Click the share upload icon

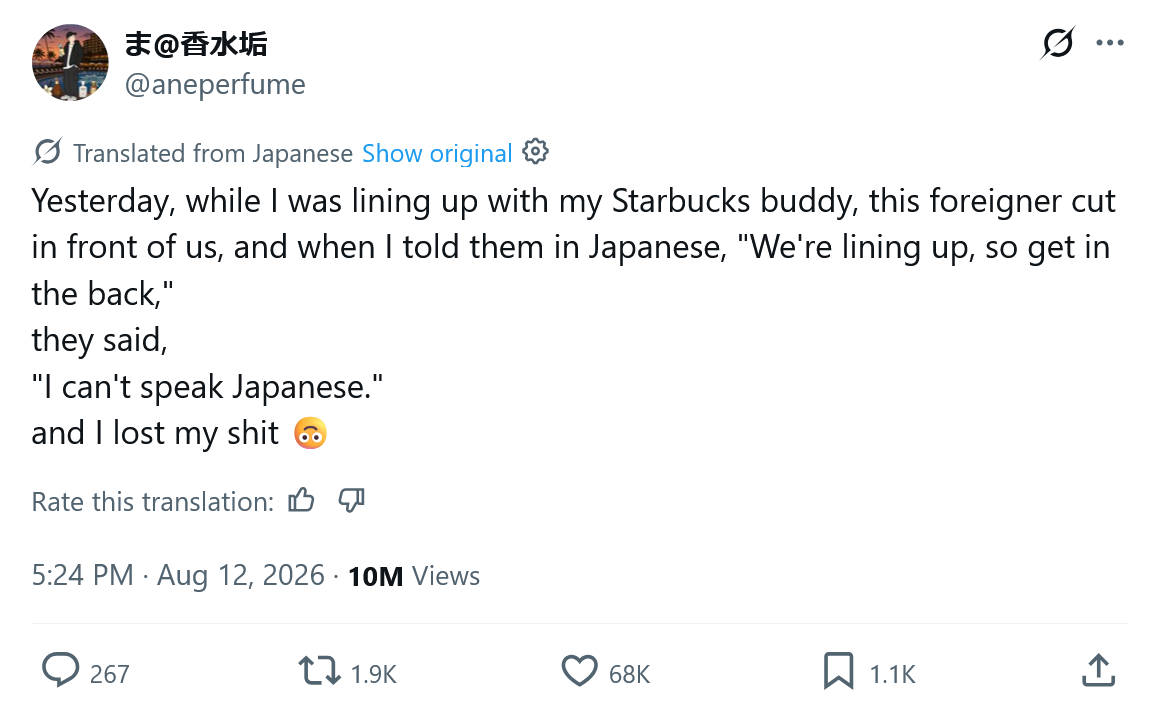tap(1098, 671)
